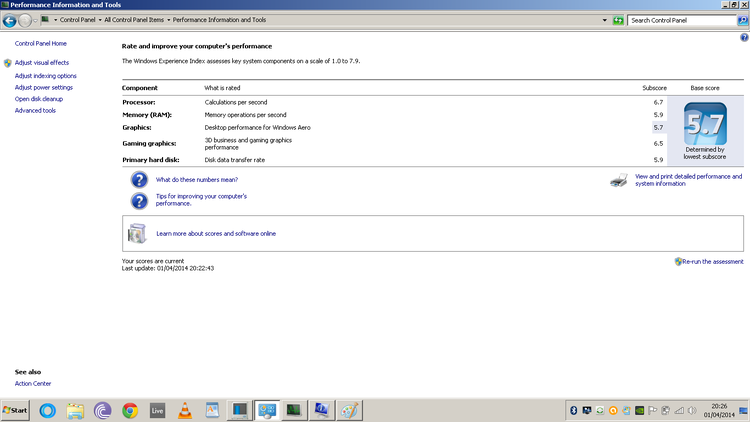Click 'Control Panel' in the breadcrumb
Viewport: 750px width, 422px height.
(x=77, y=20)
